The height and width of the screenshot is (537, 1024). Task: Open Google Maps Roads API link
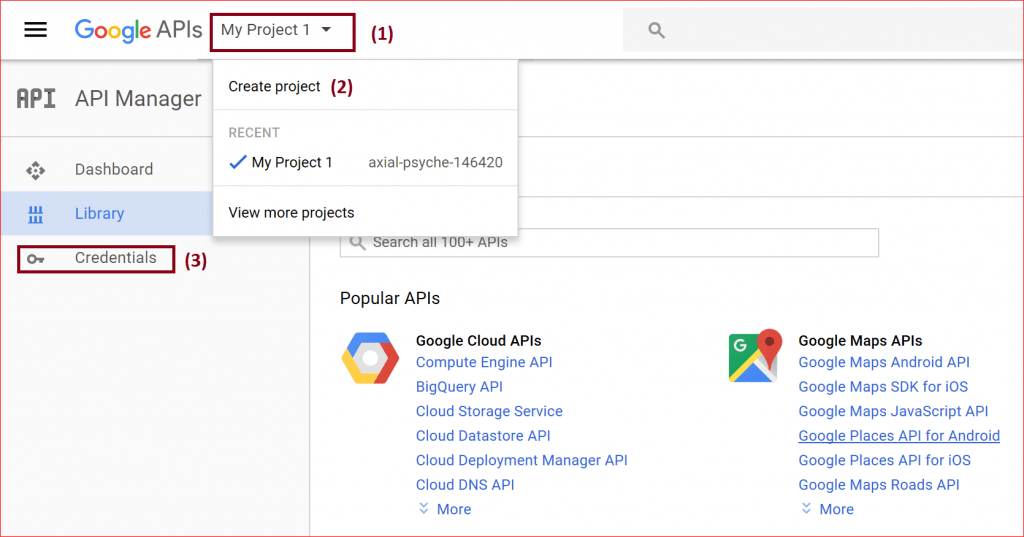click(879, 485)
